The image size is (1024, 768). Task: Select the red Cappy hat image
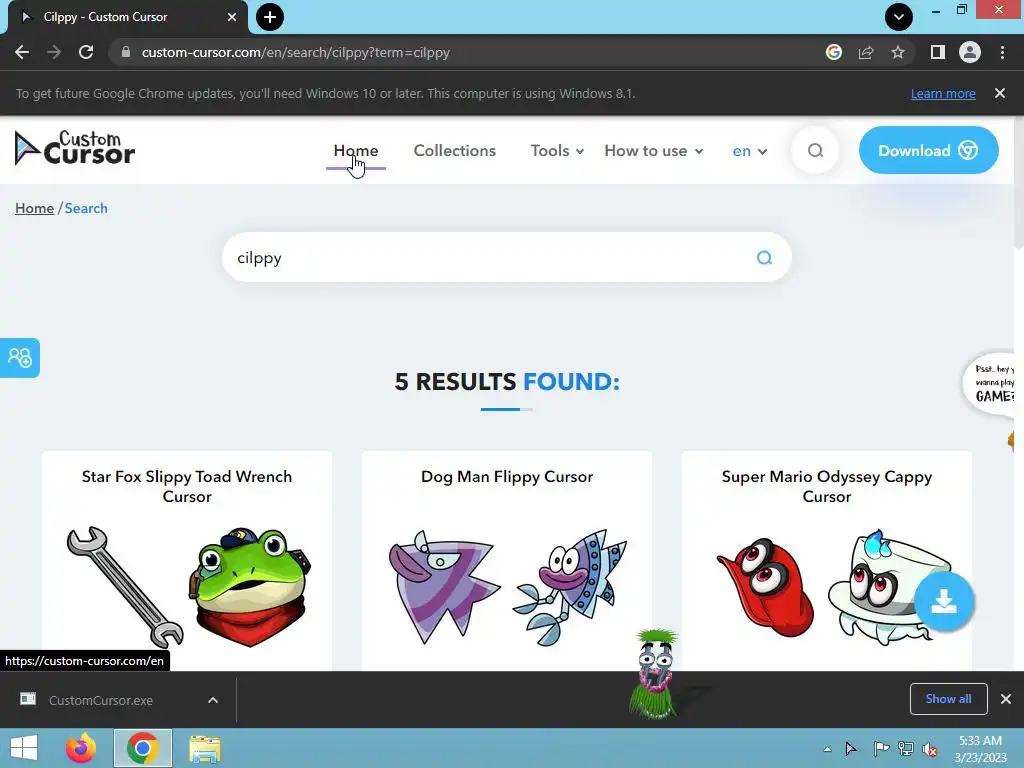tap(765, 586)
